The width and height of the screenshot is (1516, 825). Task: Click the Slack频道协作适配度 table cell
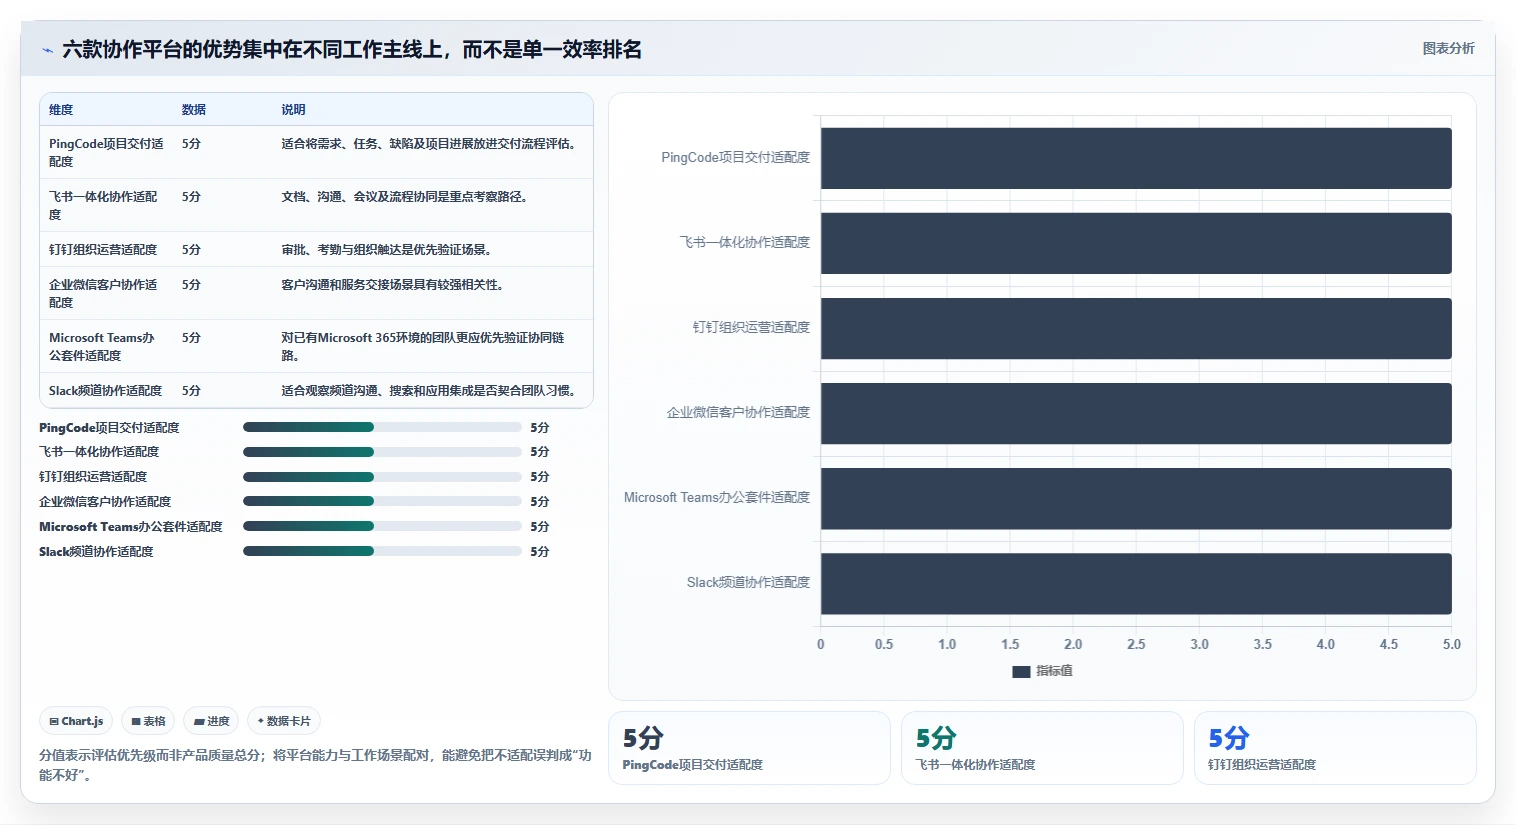point(105,390)
